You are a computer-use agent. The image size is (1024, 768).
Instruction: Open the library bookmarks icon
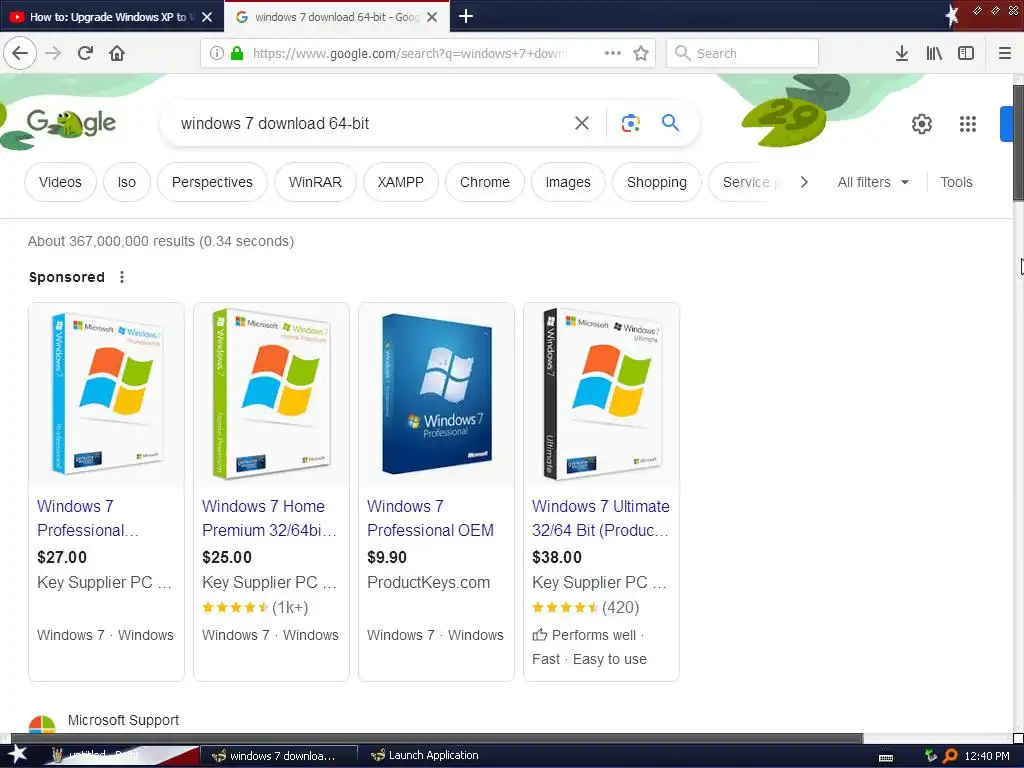[x=934, y=53]
